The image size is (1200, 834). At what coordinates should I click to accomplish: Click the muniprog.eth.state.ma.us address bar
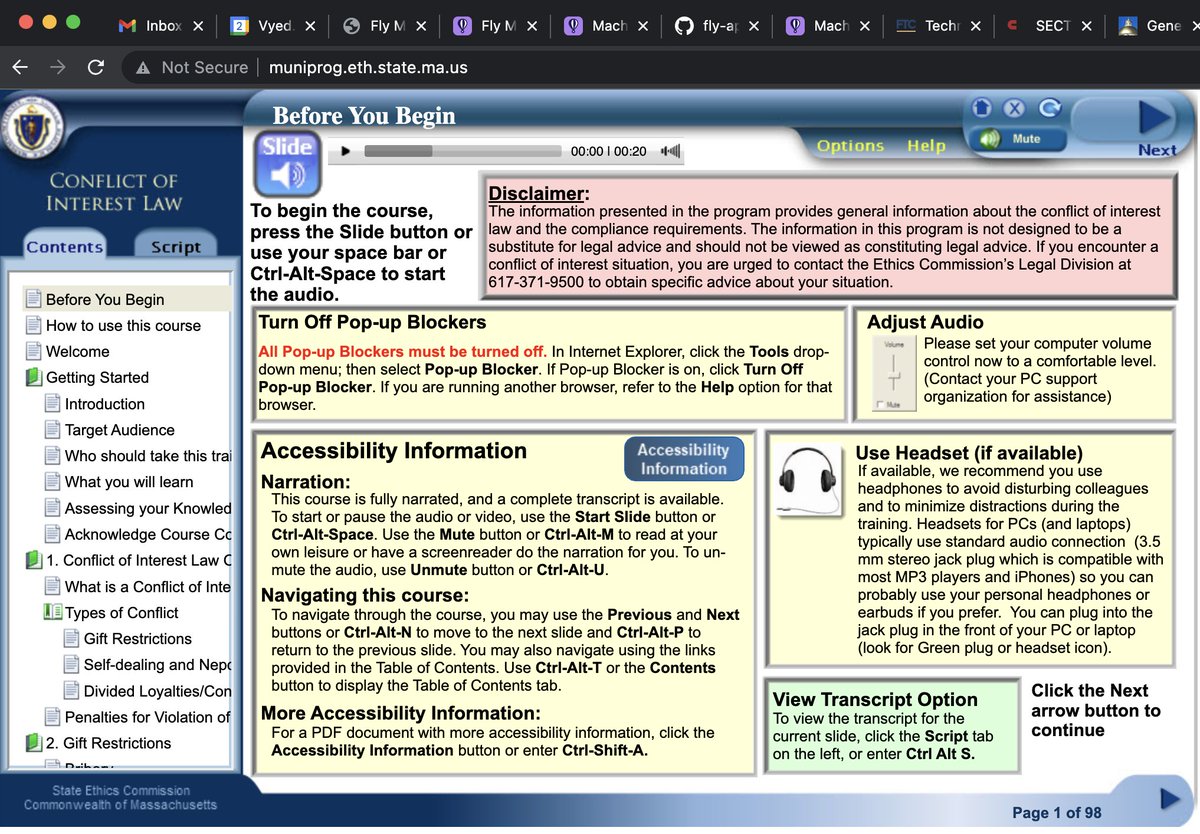coord(367,67)
